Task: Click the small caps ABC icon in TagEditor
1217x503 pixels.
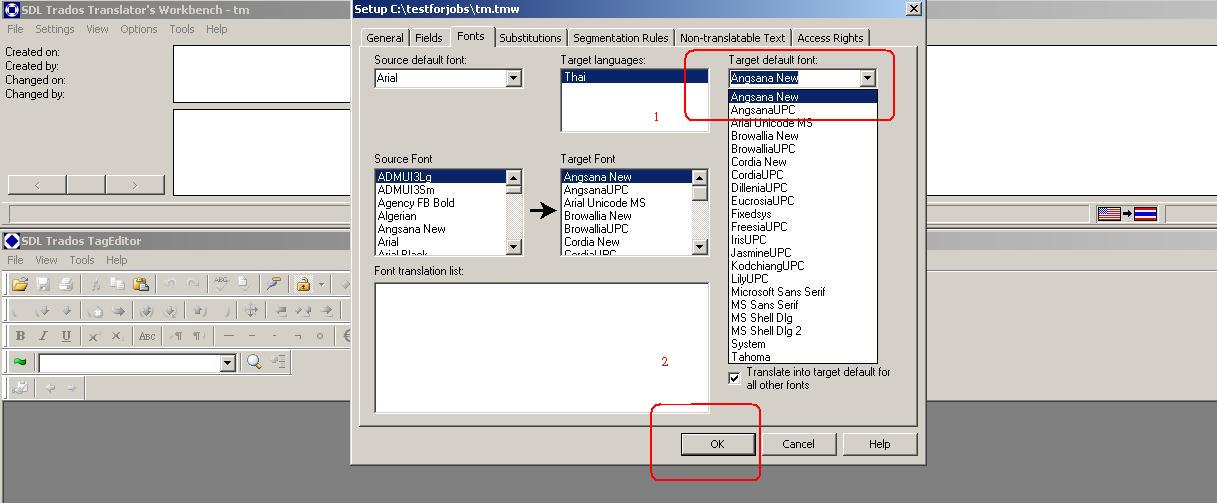Action: tap(147, 336)
